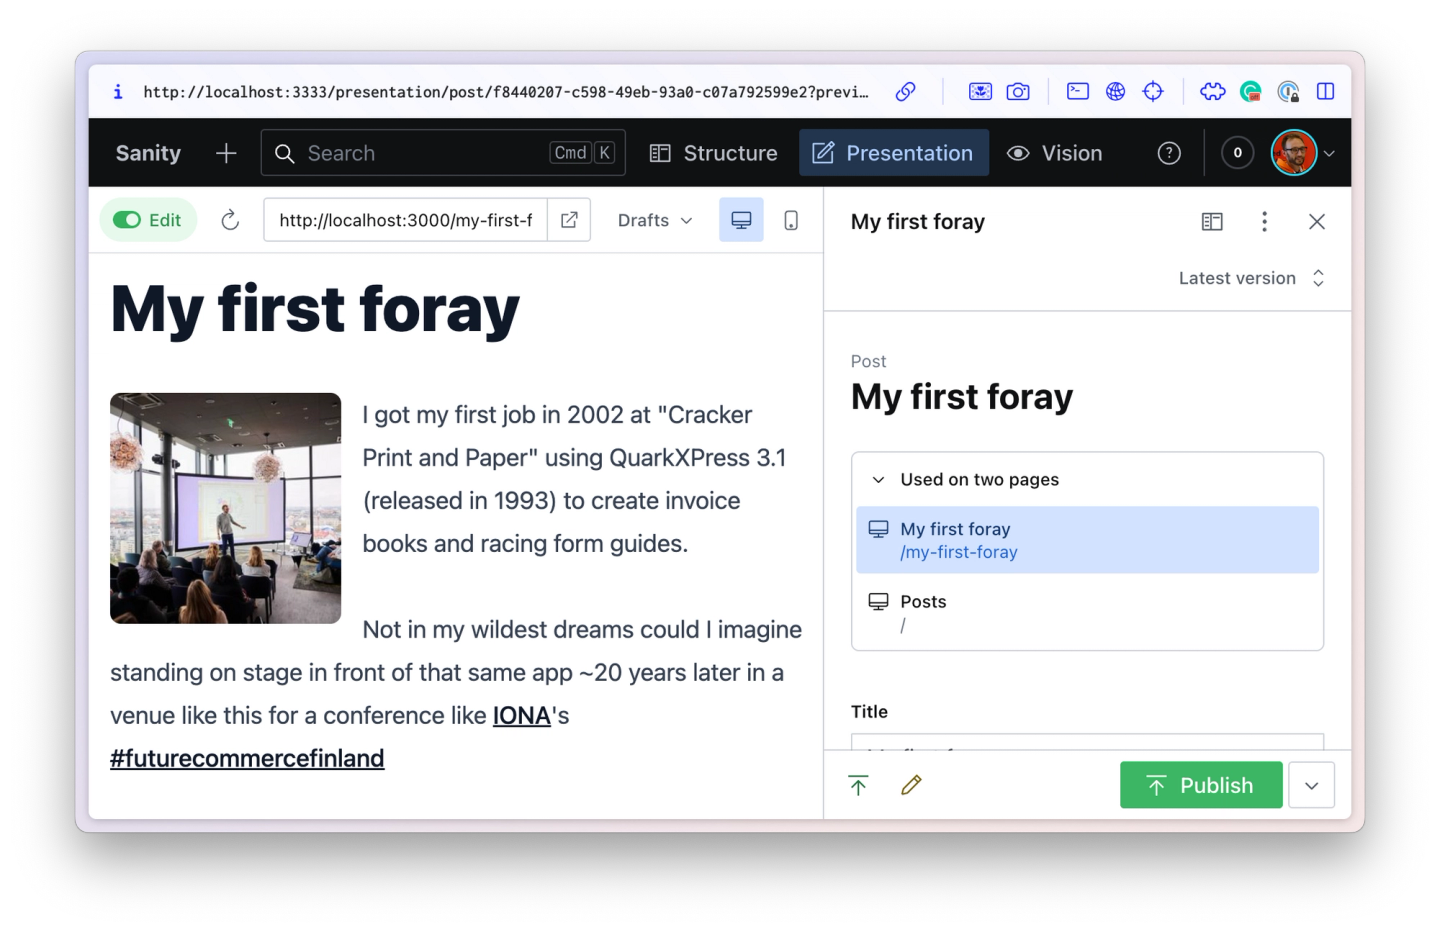The image size is (1440, 932).
Task: Click the My first foray preview heading
Action: (315, 309)
